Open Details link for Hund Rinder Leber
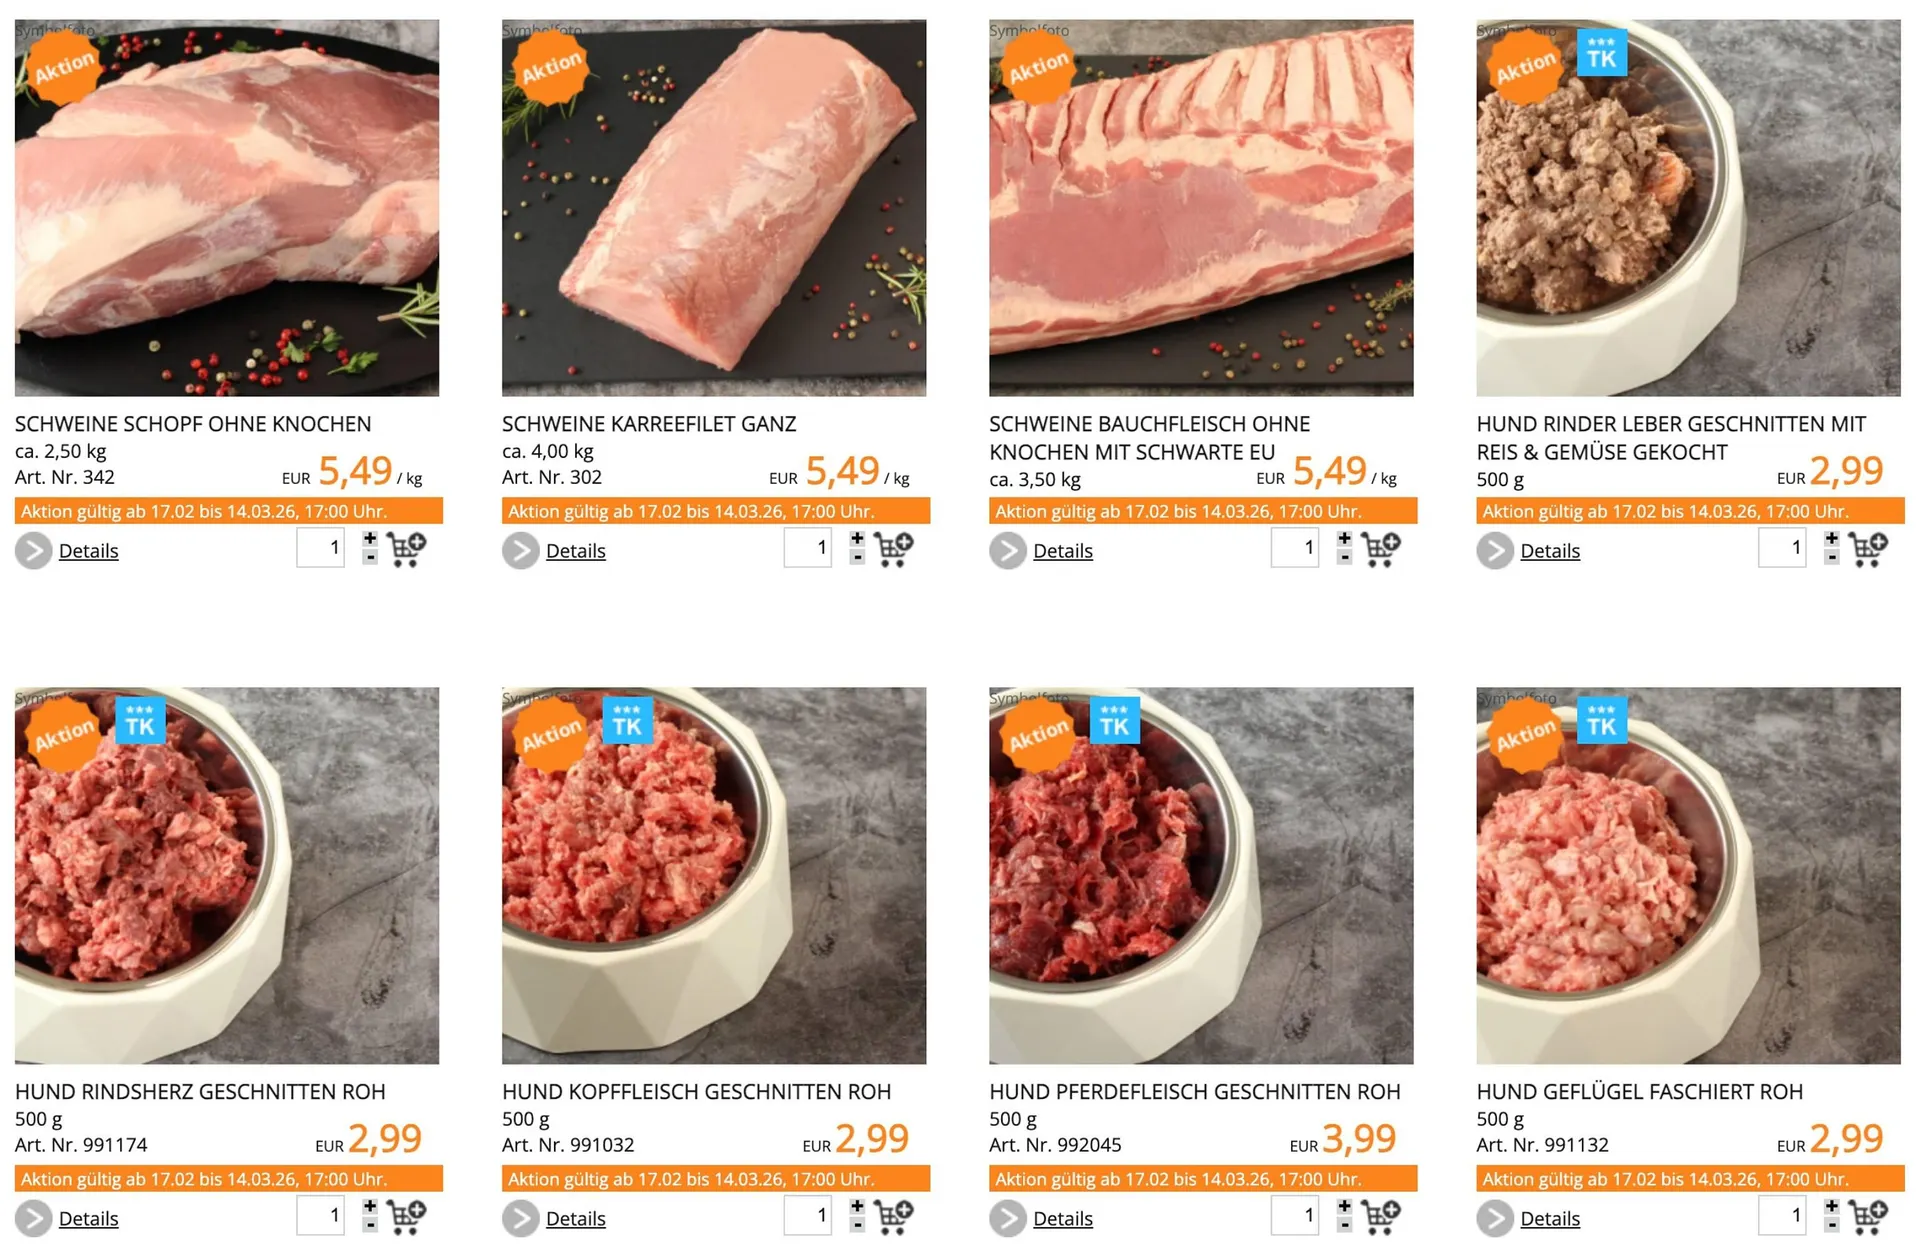 click(x=1549, y=551)
